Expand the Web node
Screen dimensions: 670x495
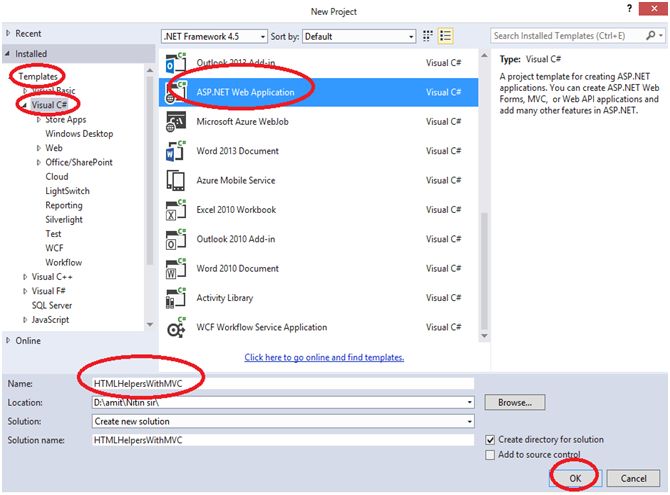click(x=38, y=148)
